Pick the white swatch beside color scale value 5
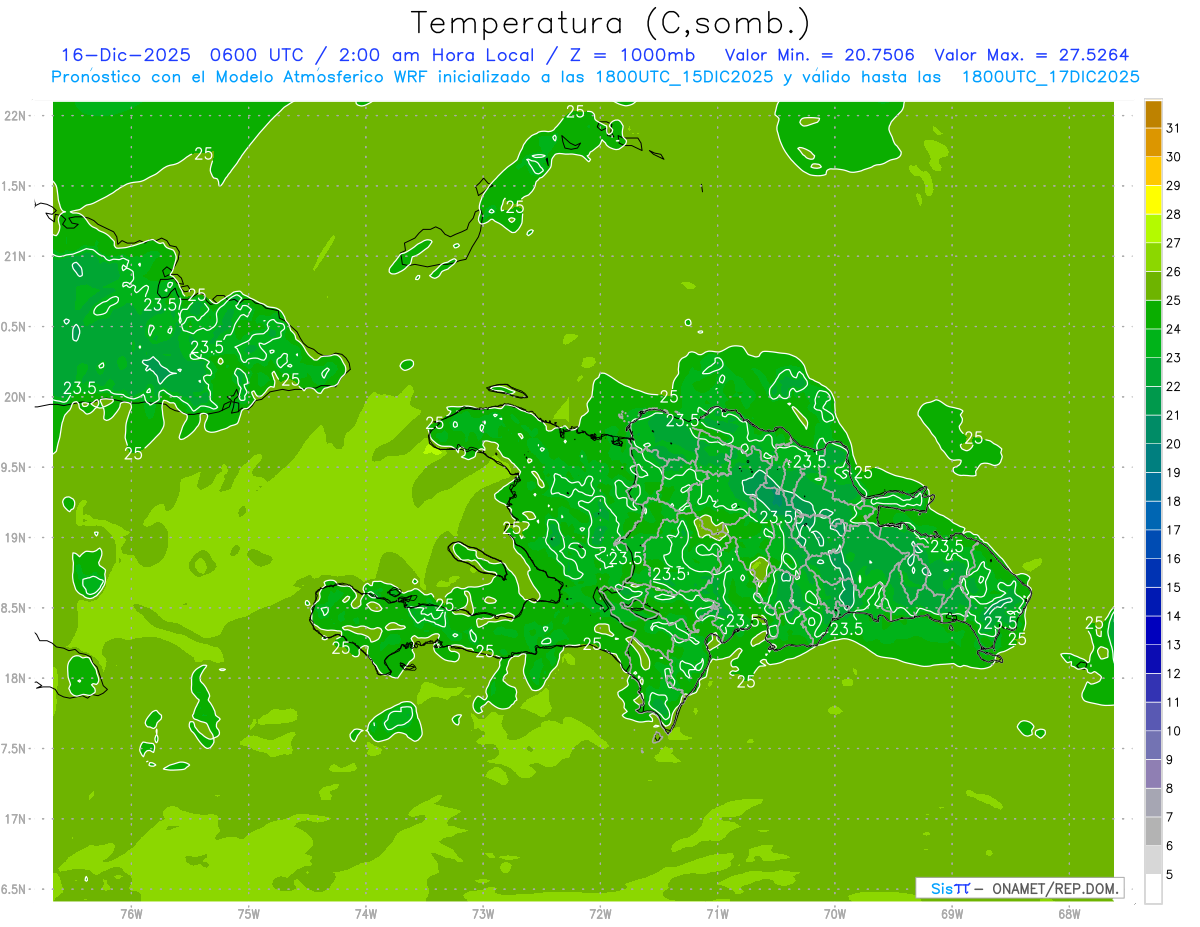The image size is (1200, 927). point(1153,889)
